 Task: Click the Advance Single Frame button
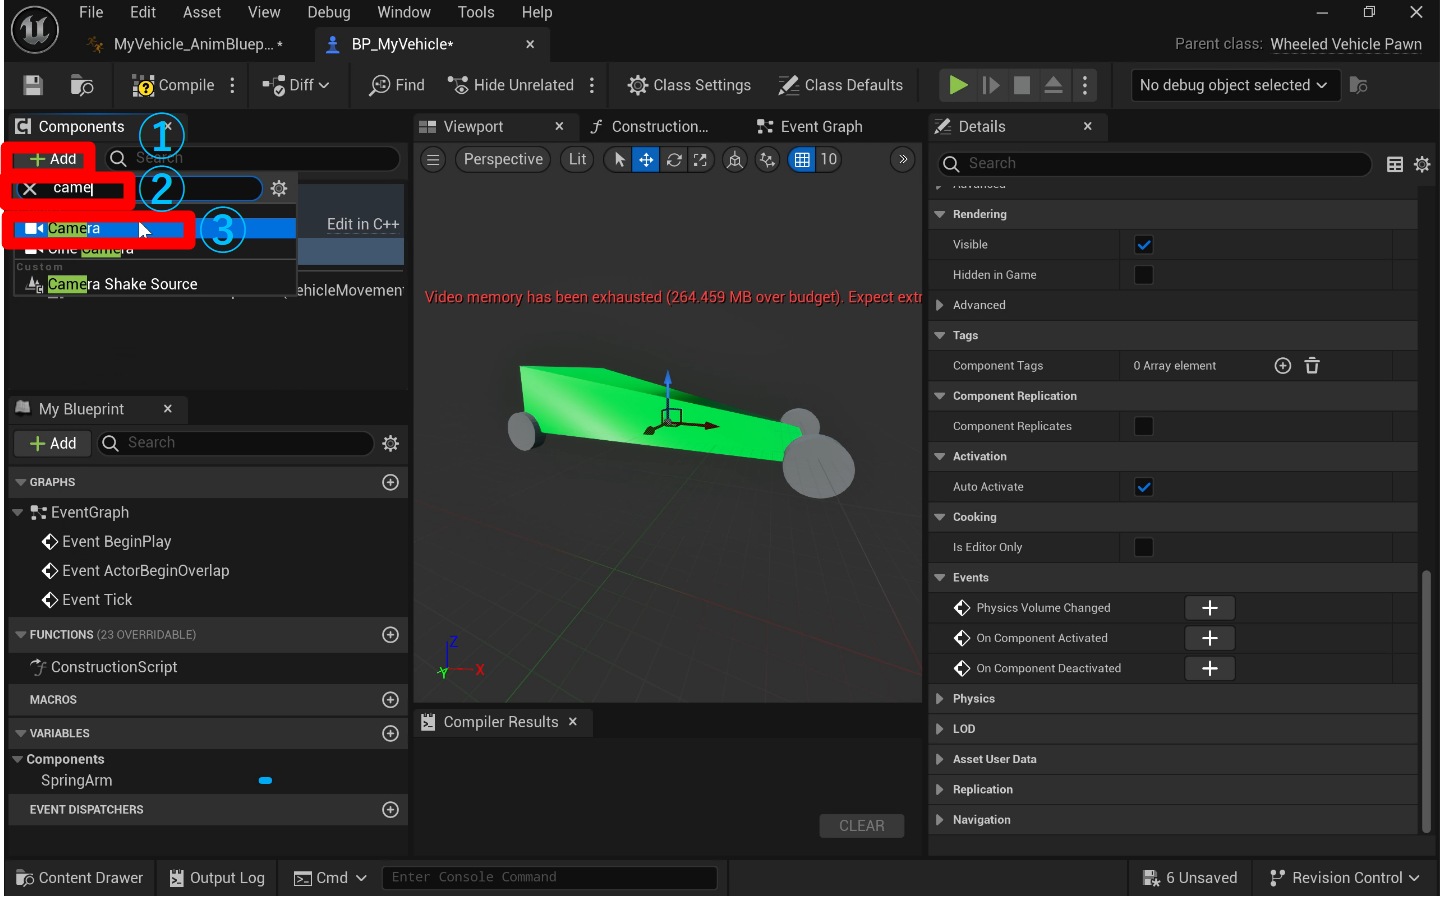point(990,85)
